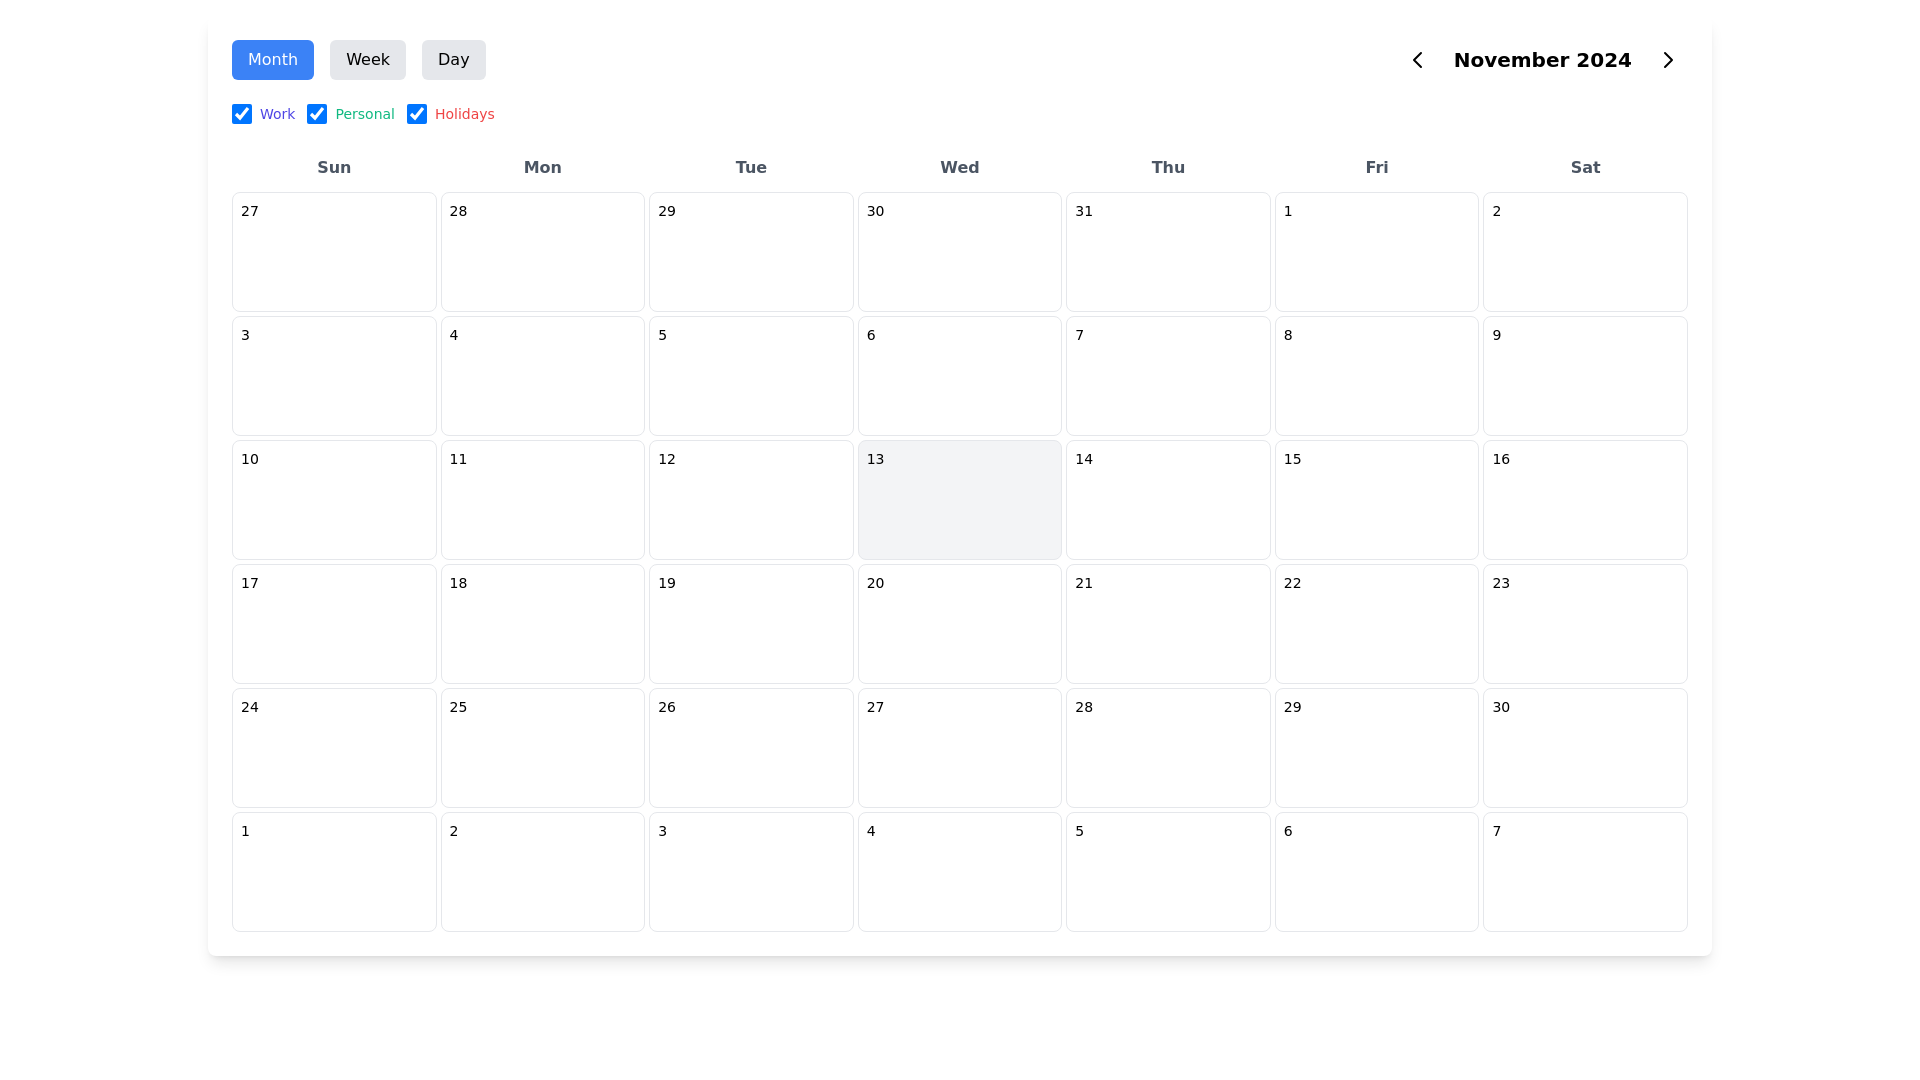
Task: Switch to Day view
Action: (x=453, y=60)
